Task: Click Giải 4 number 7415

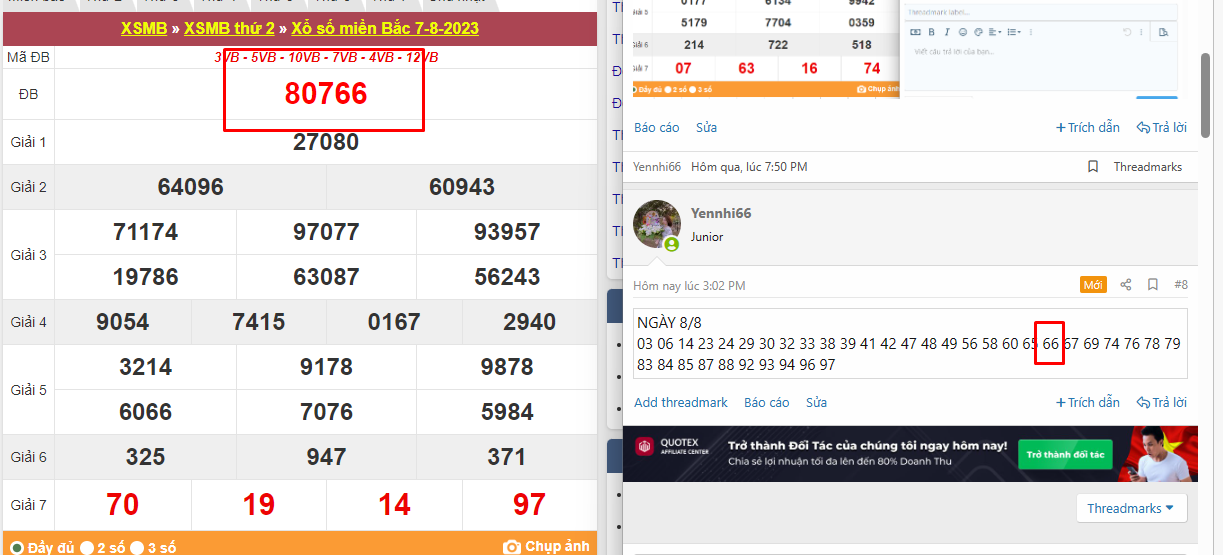Action: tap(259, 322)
